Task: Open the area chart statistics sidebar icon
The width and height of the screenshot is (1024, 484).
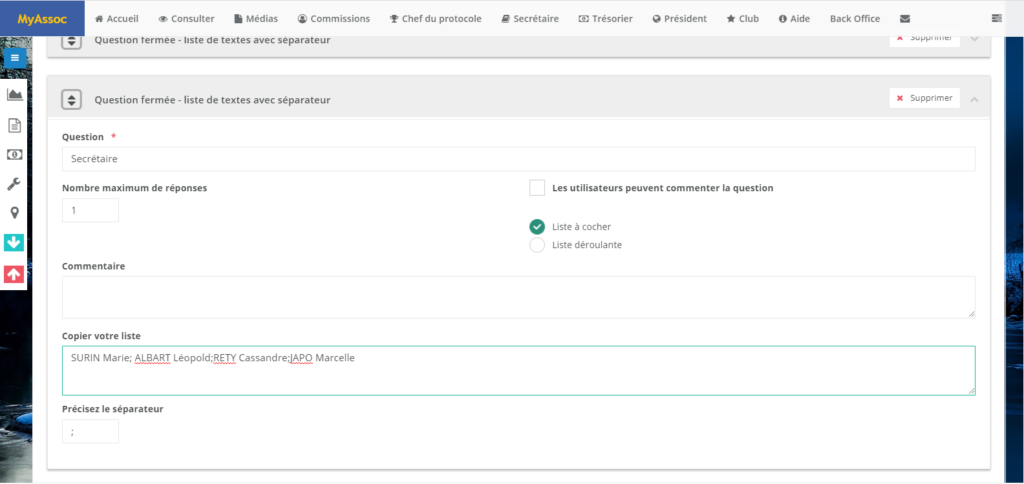Action: point(14,95)
